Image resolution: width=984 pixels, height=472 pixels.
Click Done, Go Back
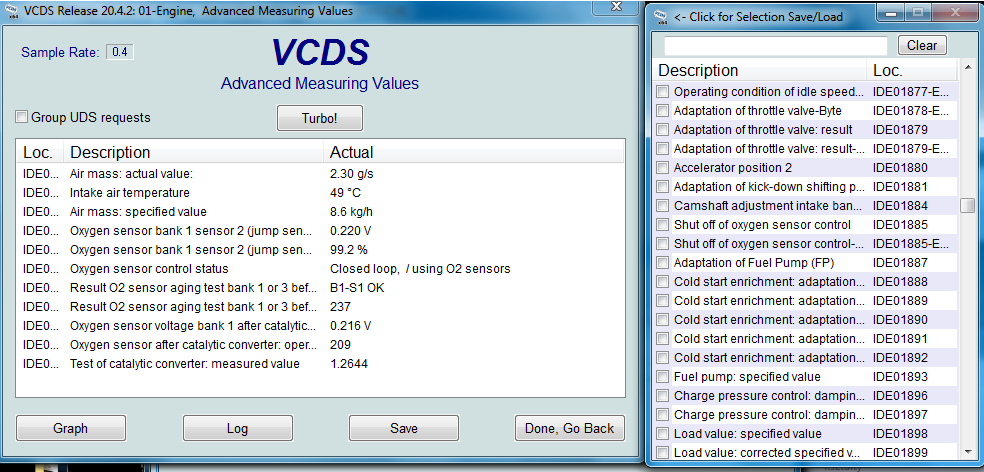(x=570, y=428)
